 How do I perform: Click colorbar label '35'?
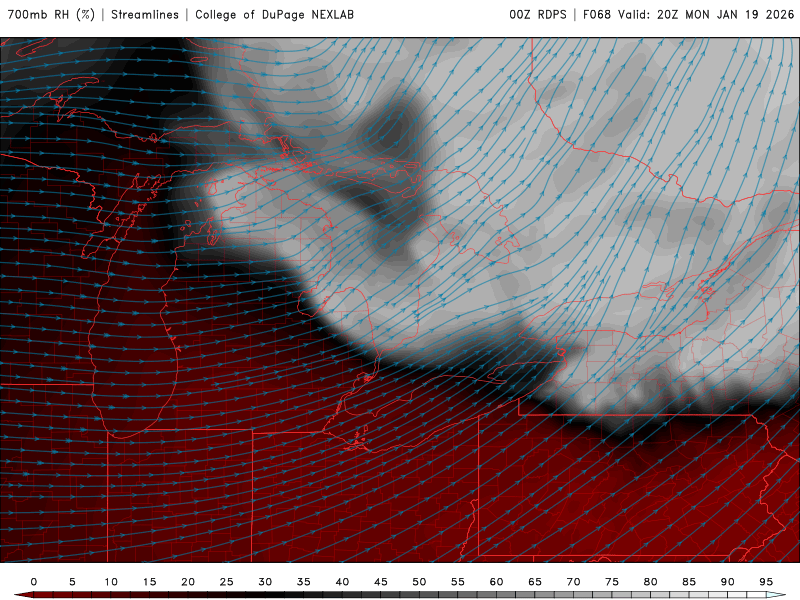(304, 582)
